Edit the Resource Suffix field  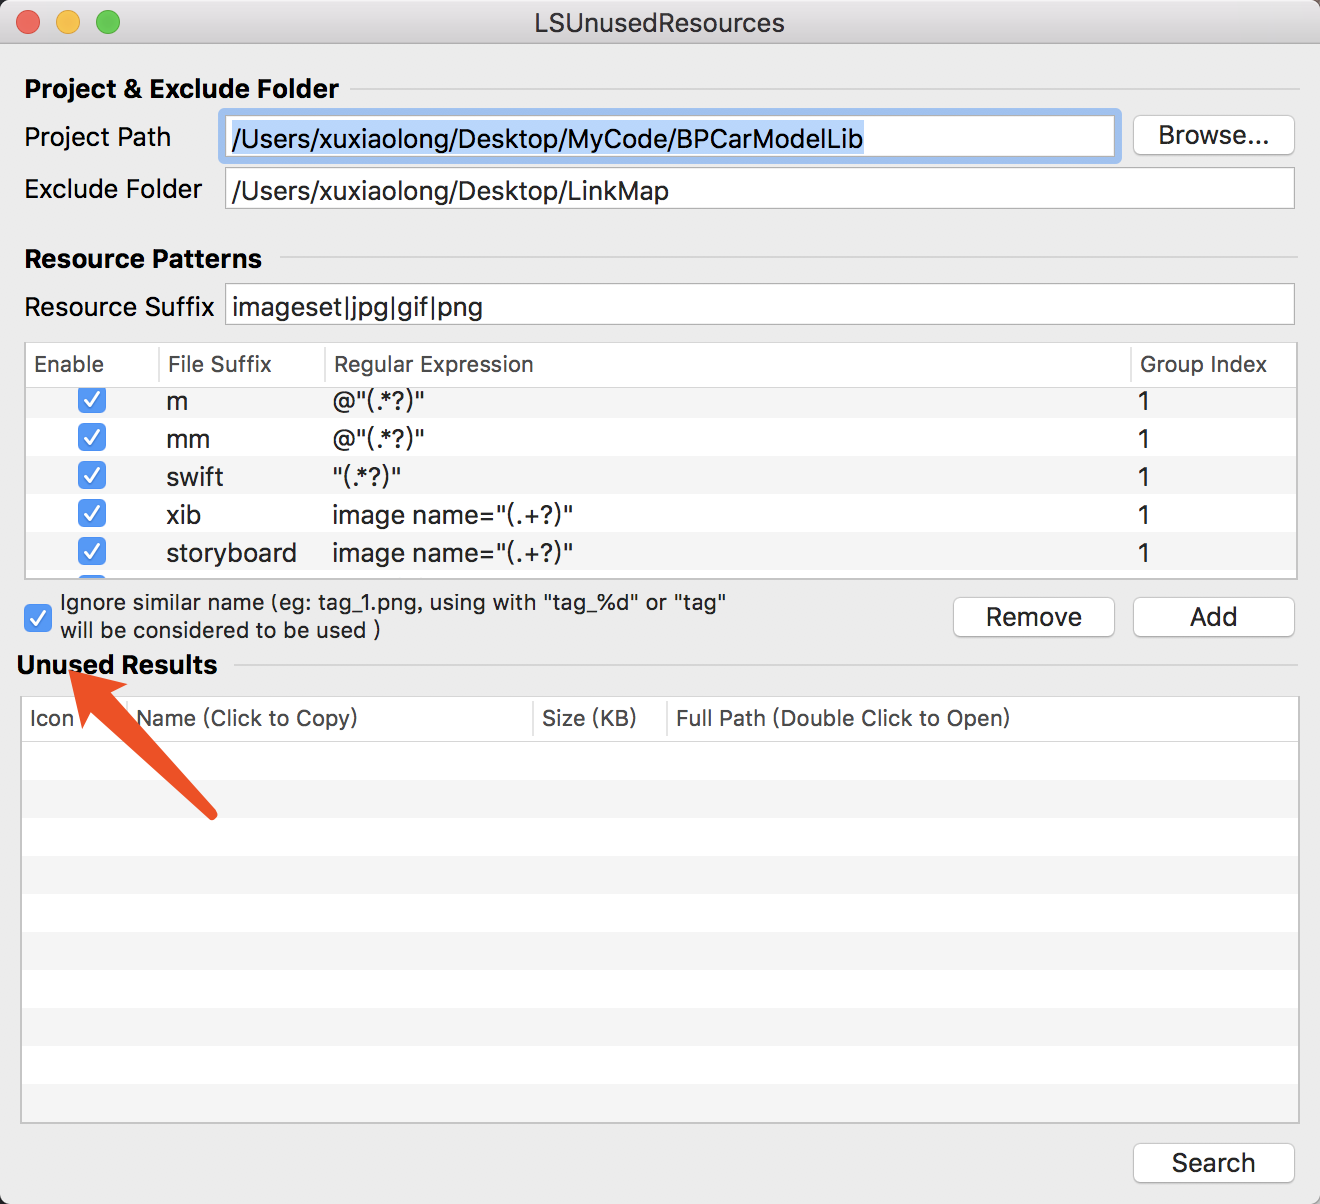[x=760, y=305]
